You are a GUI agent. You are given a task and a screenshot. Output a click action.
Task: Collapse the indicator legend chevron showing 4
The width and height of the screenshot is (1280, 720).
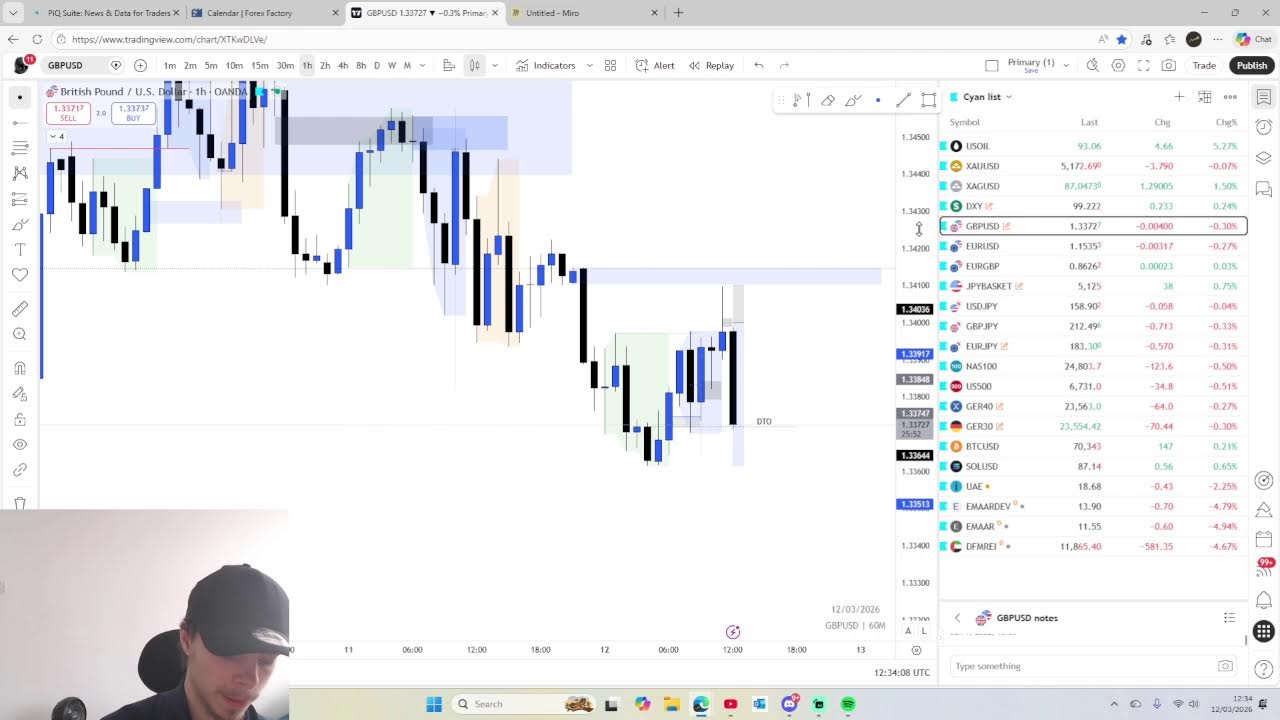click(57, 136)
